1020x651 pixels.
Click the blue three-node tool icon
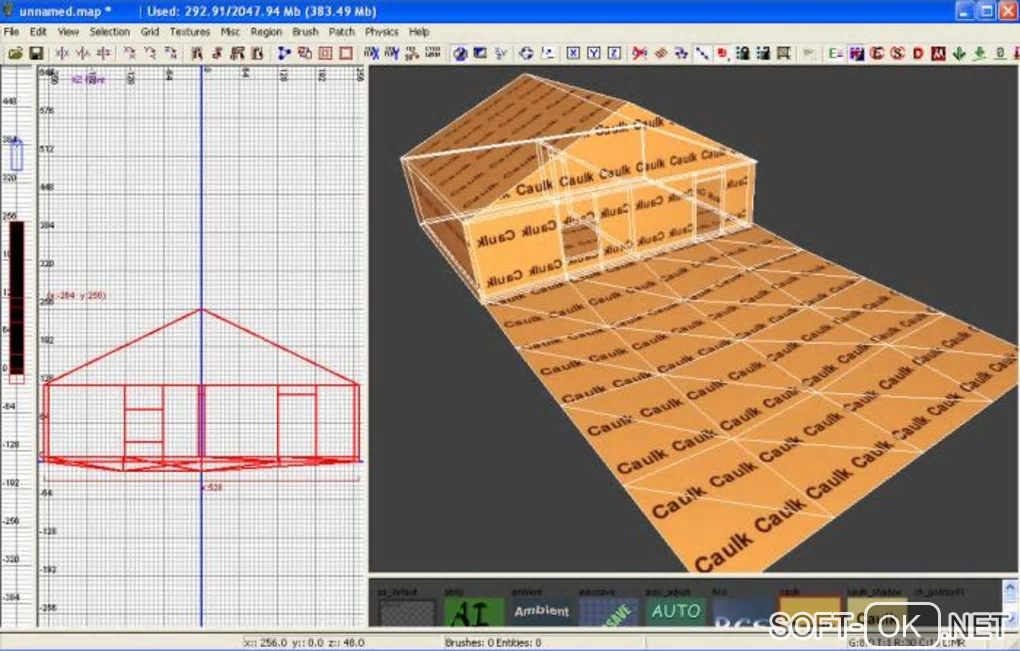(284, 53)
